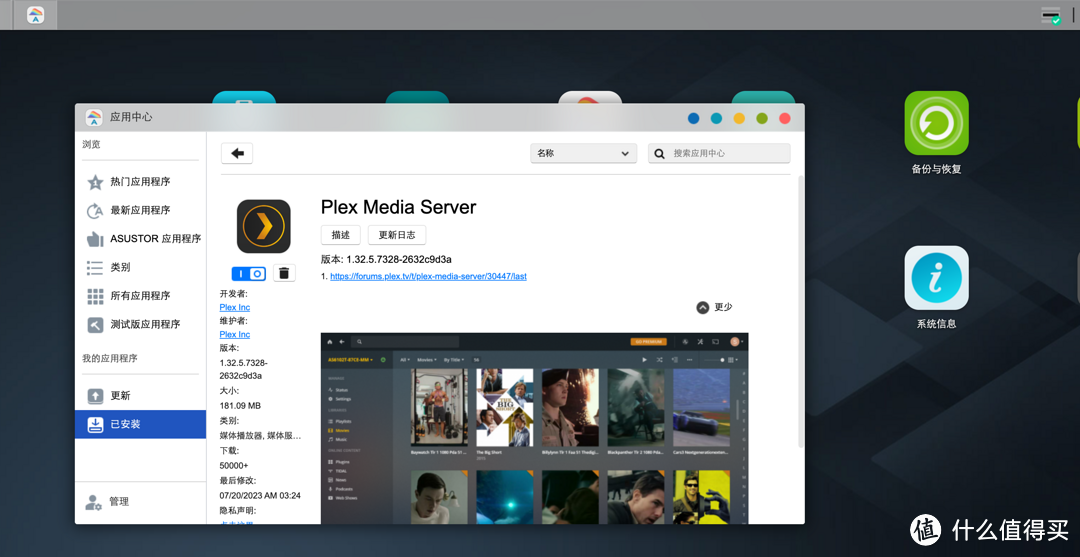Select 最新应用程序 in the sidebar

[x=140, y=210]
